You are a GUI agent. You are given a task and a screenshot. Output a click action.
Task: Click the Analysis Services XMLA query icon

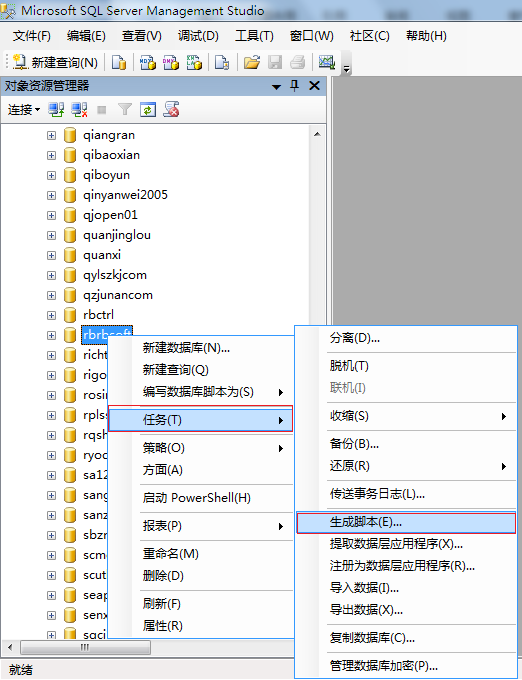click(194, 63)
